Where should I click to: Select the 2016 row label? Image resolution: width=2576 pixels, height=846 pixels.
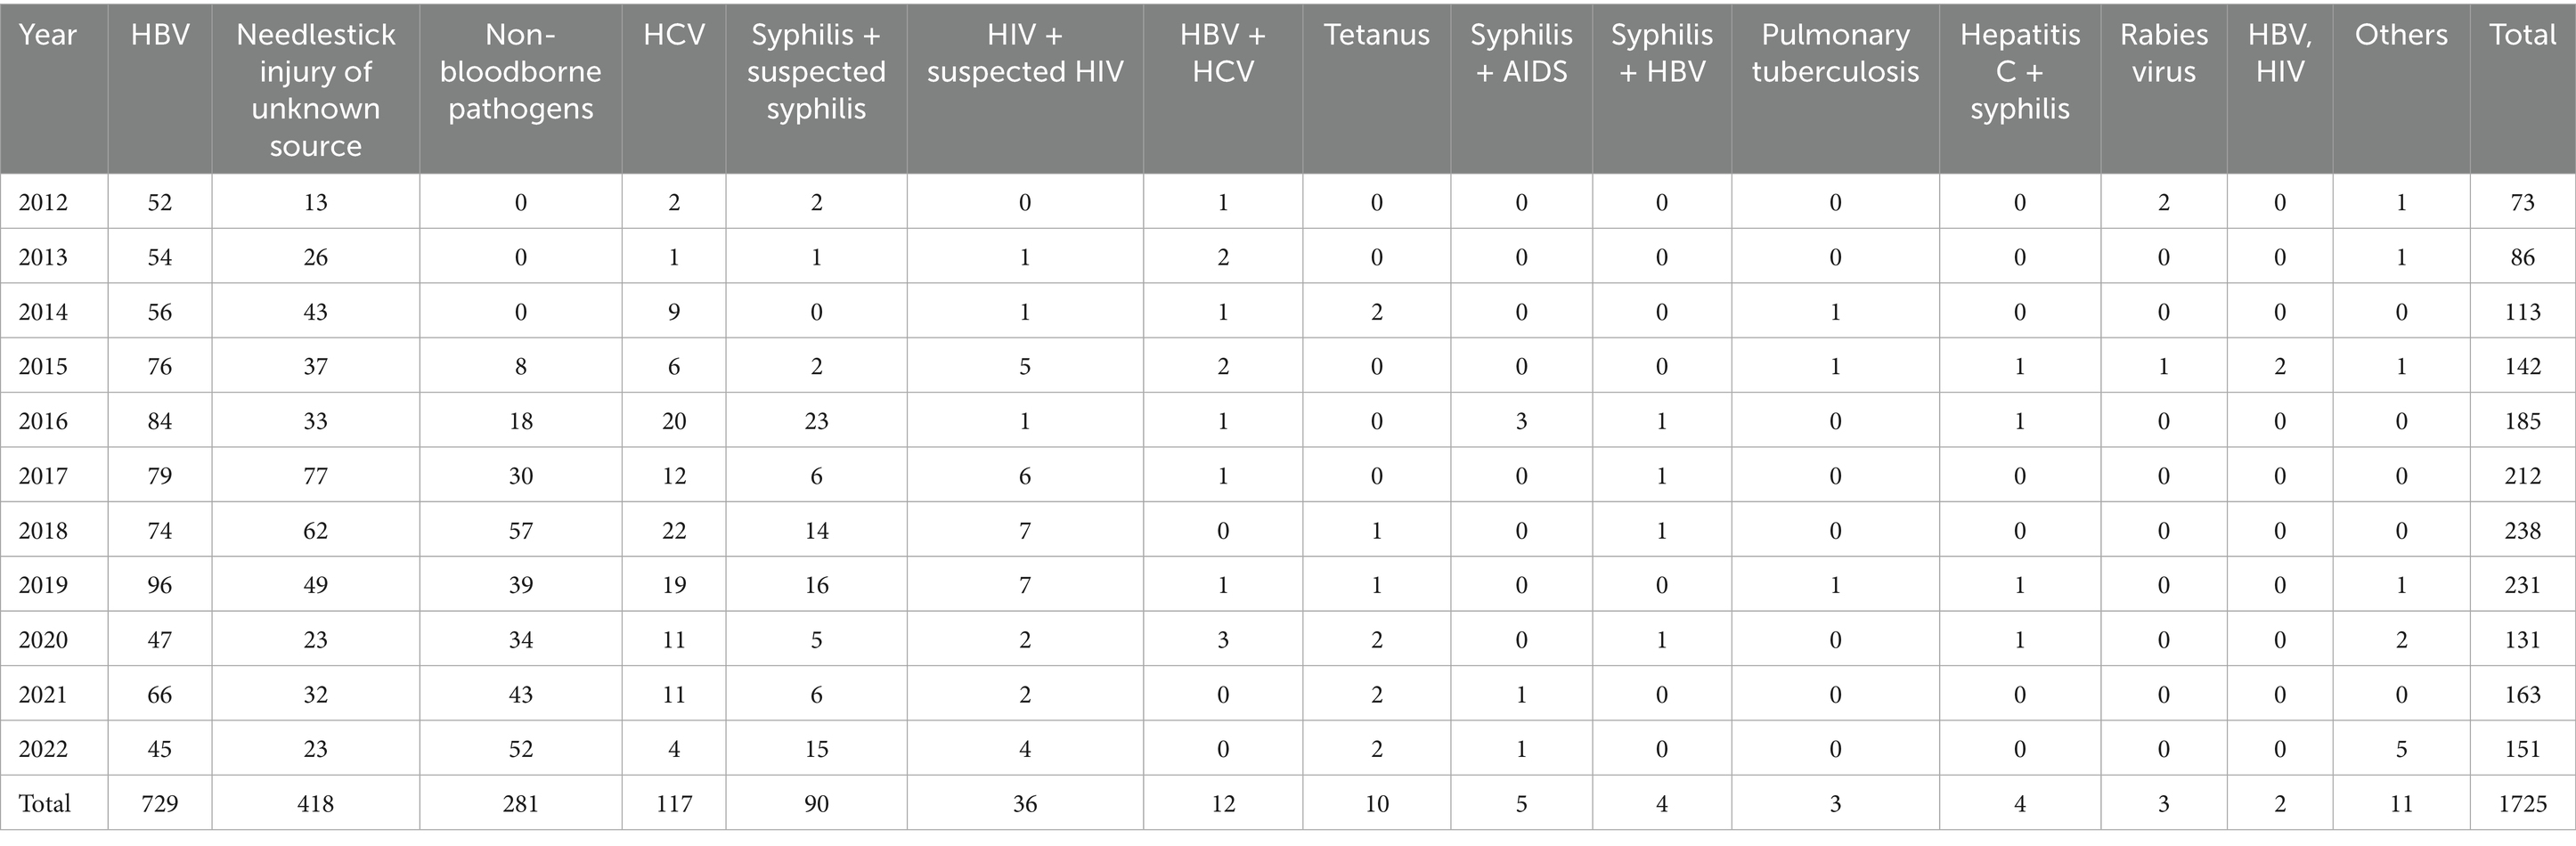coord(43,421)
